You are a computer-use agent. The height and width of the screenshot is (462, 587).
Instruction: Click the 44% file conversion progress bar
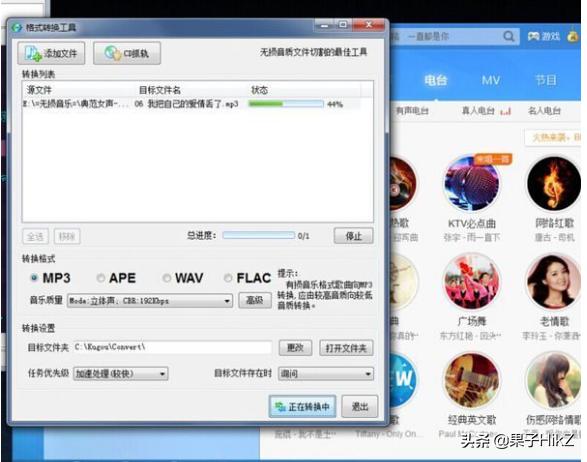[286, 104]
